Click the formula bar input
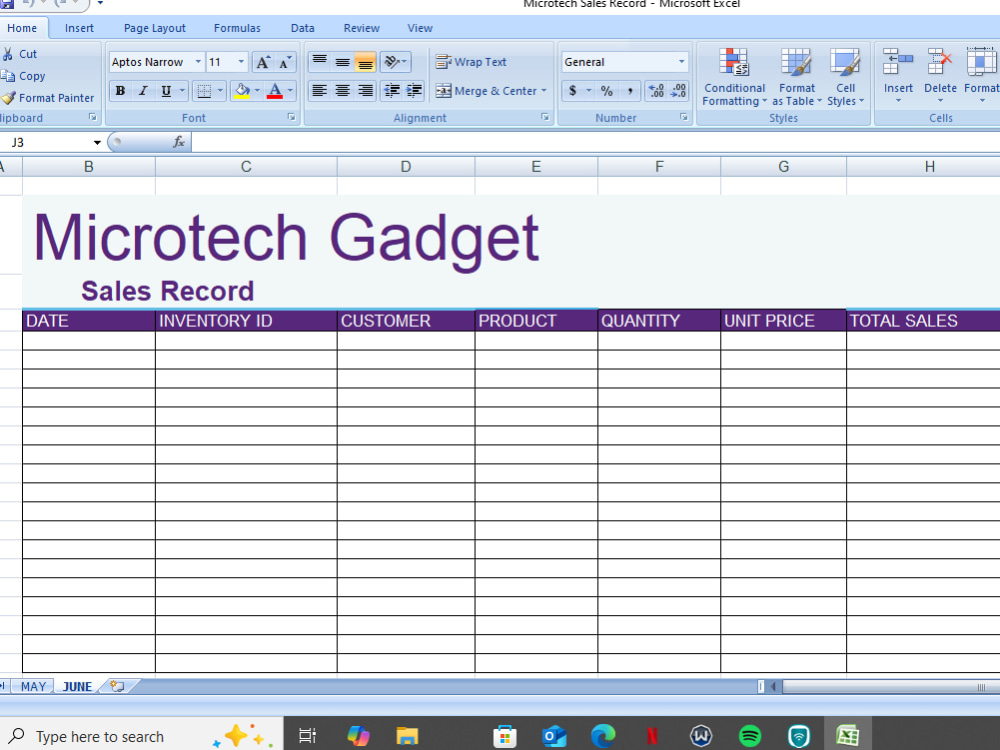Image resolution: width=1000 pixels, height=750 pixels. (x=595, y=142)
